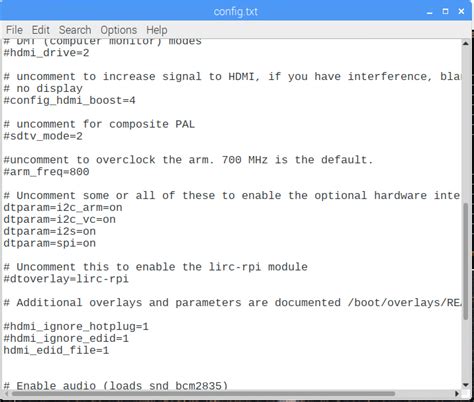474x402 pixels.
Task: Click the #sdtv_mode=2 line
Action: click(x=43, y=136)
